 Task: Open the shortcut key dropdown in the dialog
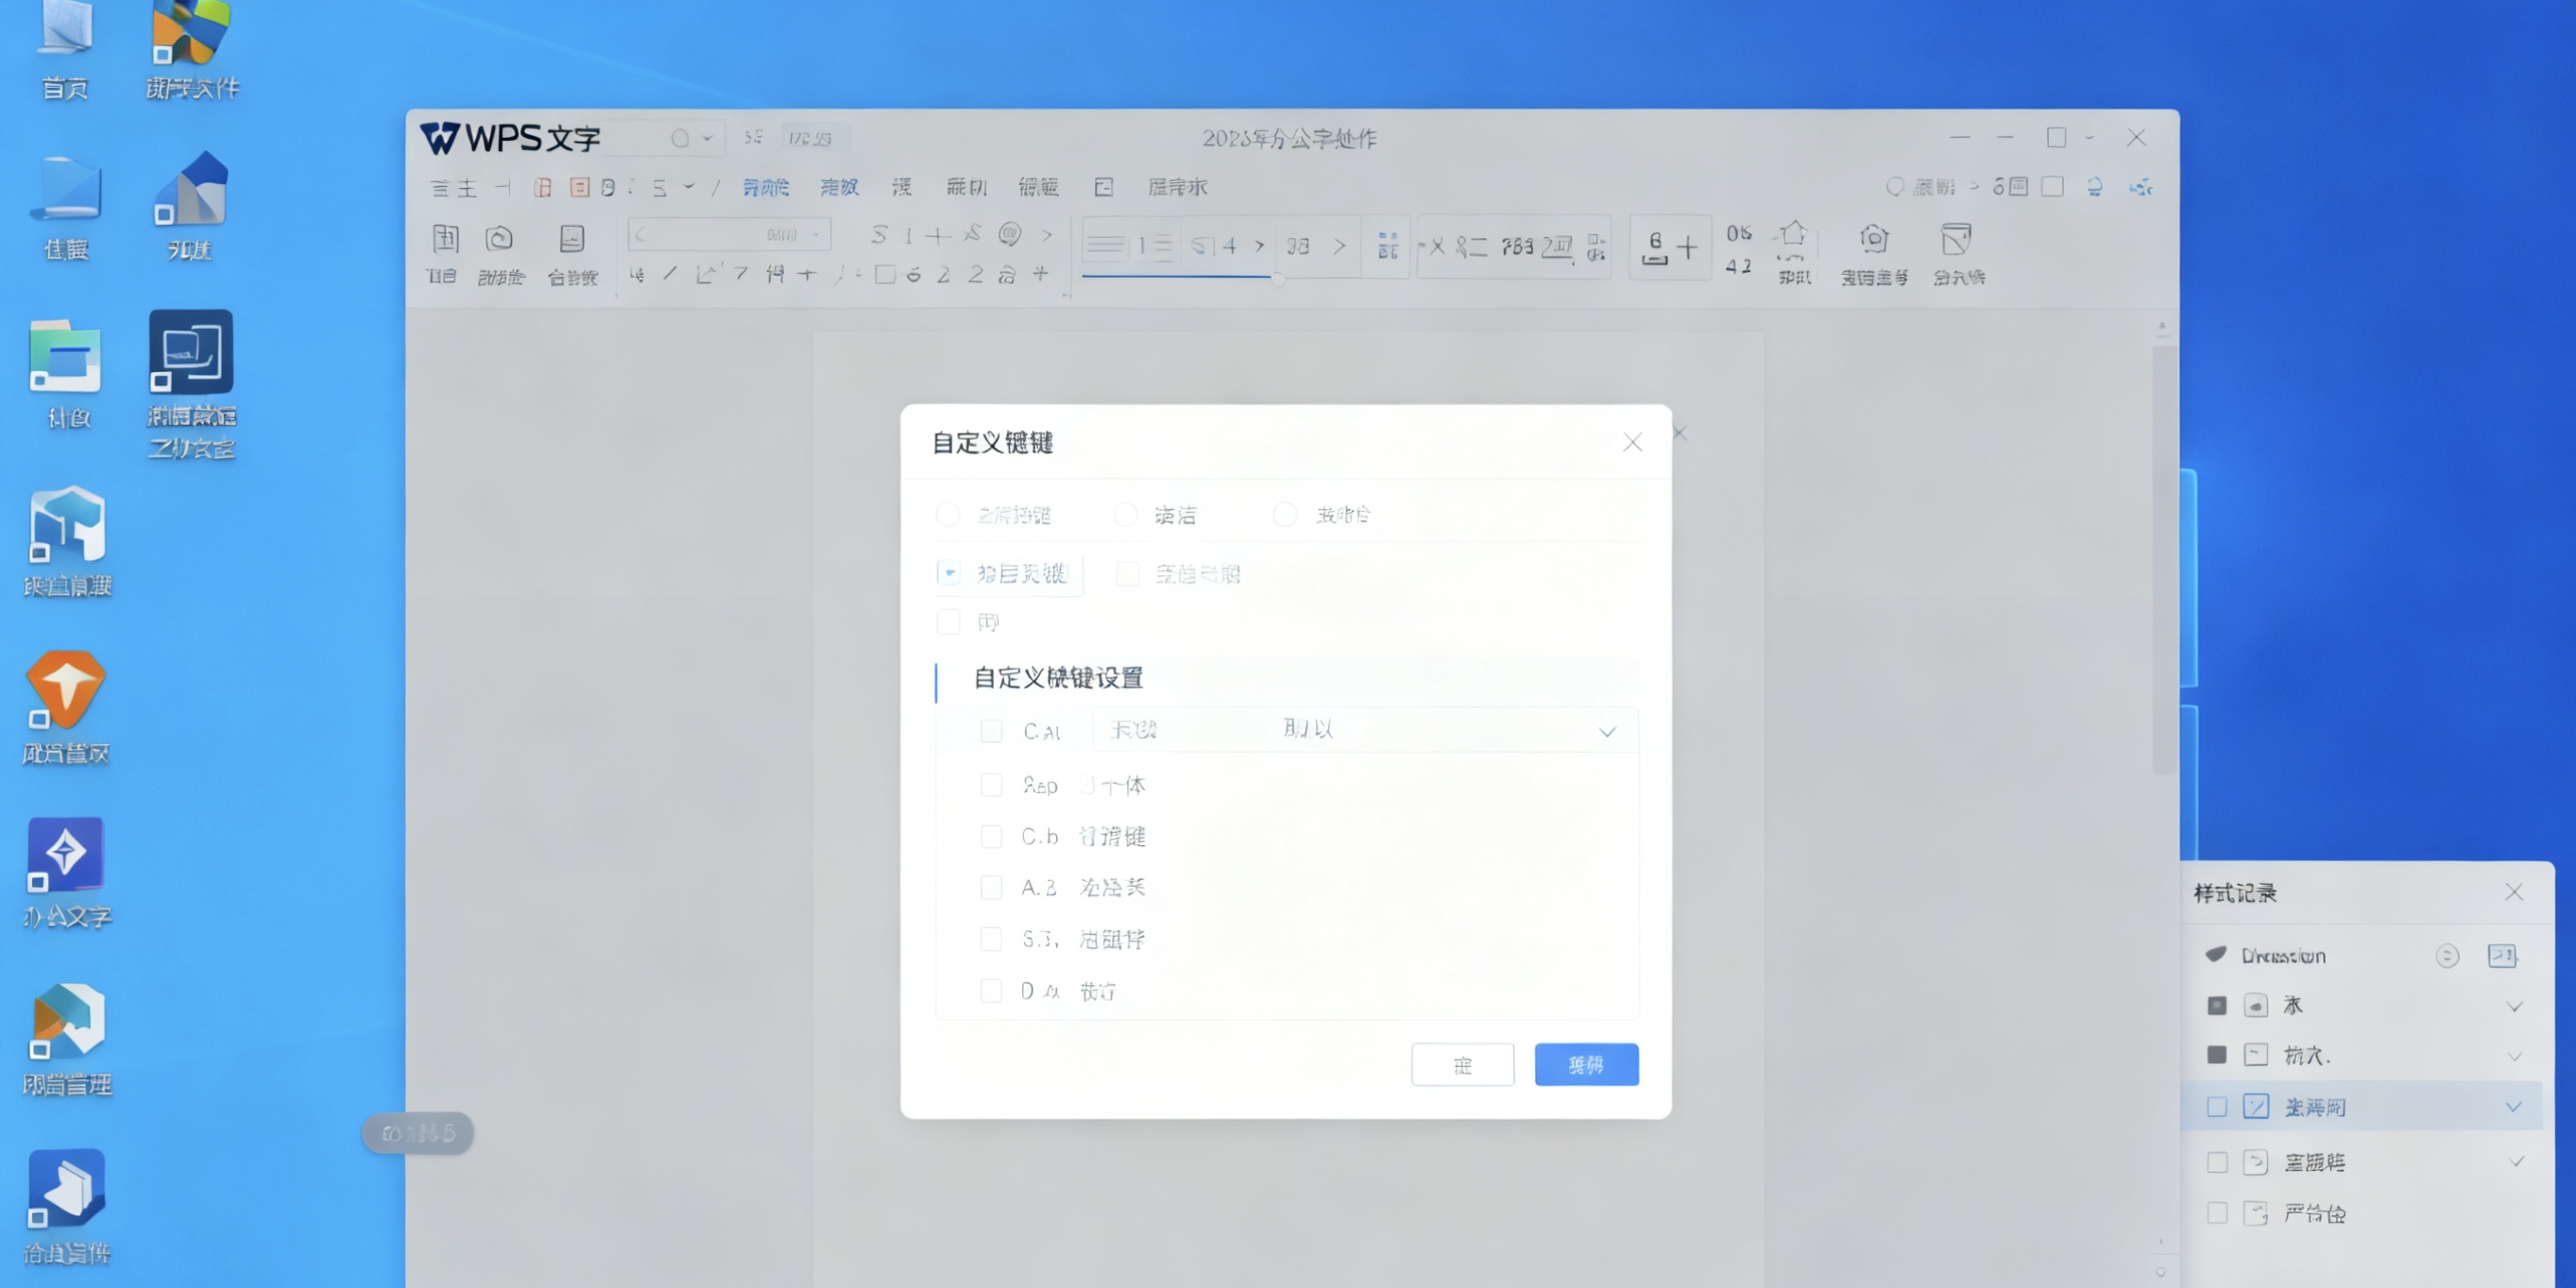(1607, 731)
